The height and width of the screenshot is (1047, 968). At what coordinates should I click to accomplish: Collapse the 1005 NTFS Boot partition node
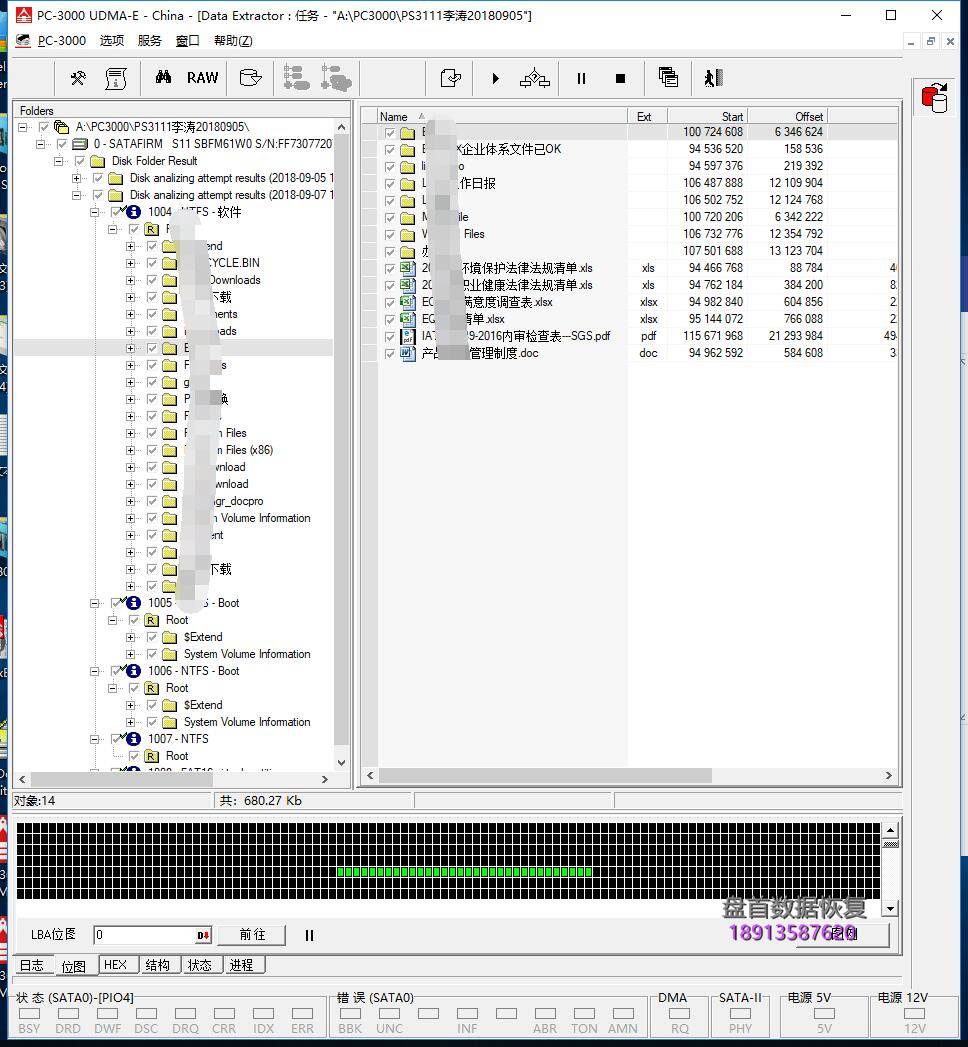click(x=96, y=603)
